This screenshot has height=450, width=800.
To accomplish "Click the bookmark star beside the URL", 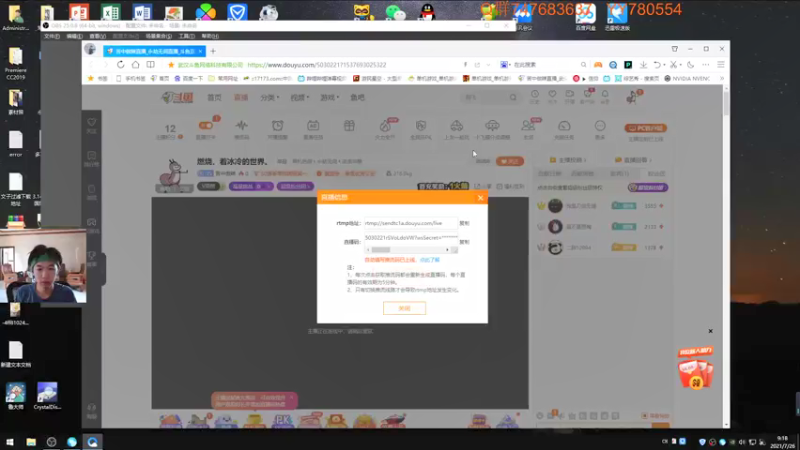I will (x=171, y=65).
